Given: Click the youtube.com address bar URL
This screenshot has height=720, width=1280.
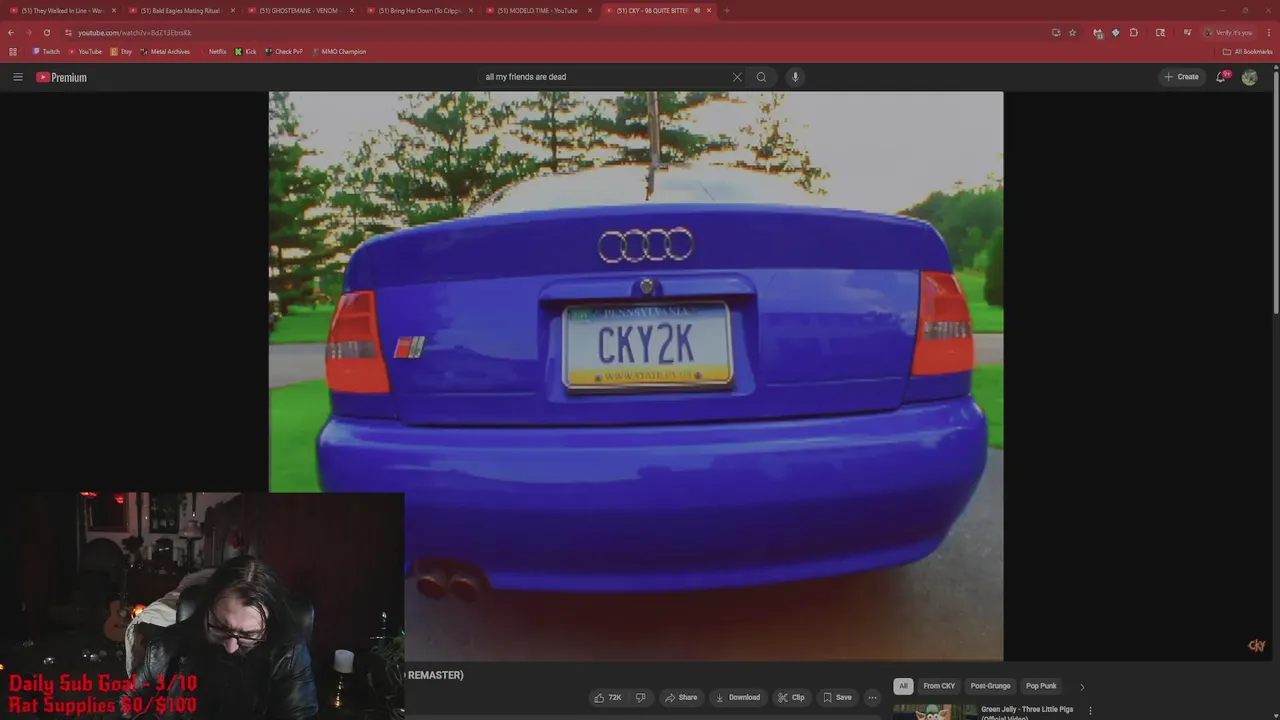Looking at the screenshot, I should click(x=135, y=32).
